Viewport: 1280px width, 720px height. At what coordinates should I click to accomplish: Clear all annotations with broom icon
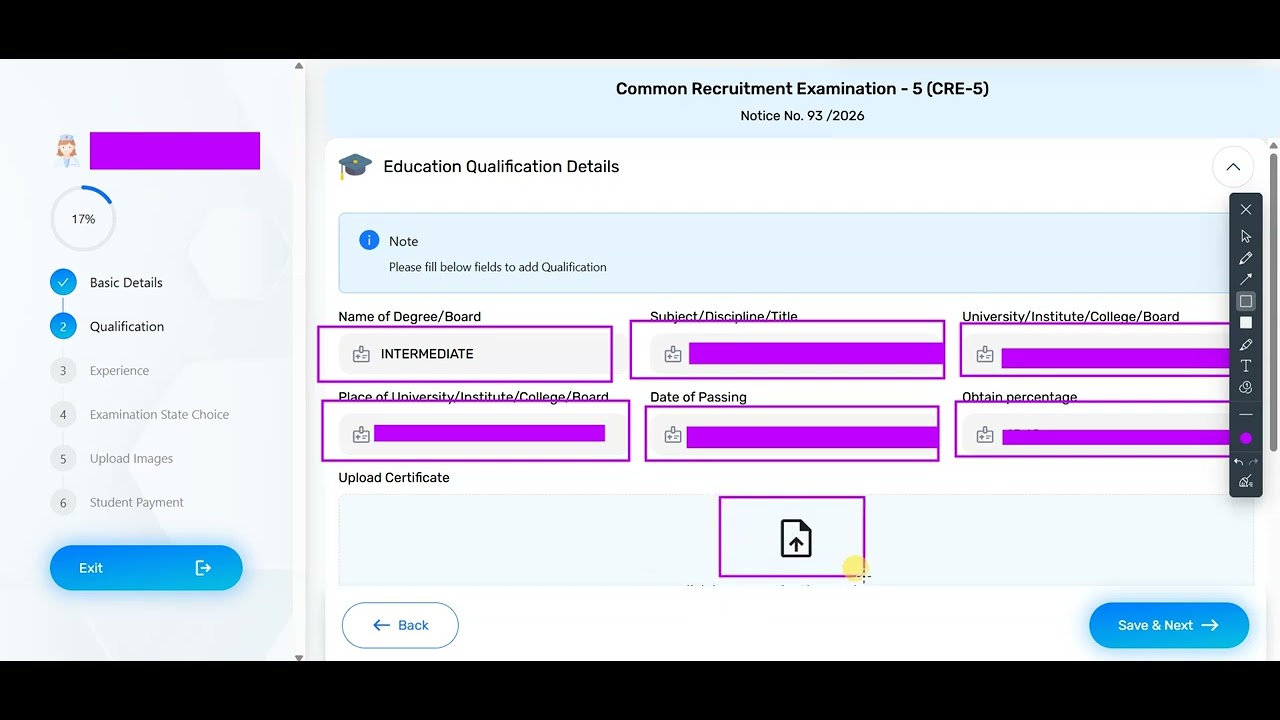1246,482
